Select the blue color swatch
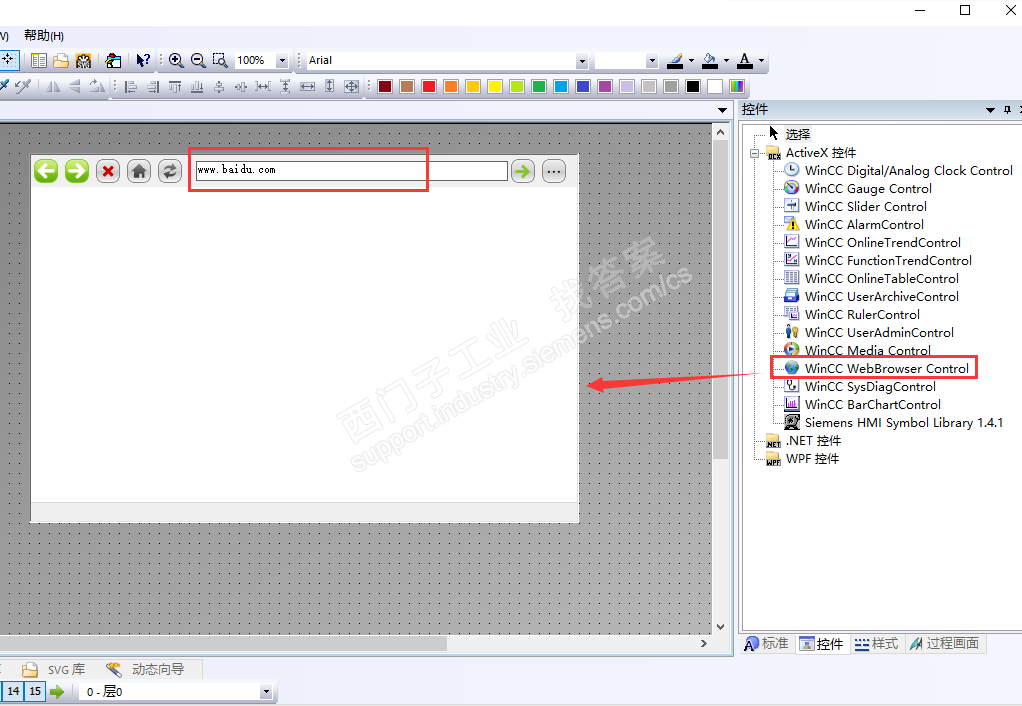1022x706 pixels. 583,87
